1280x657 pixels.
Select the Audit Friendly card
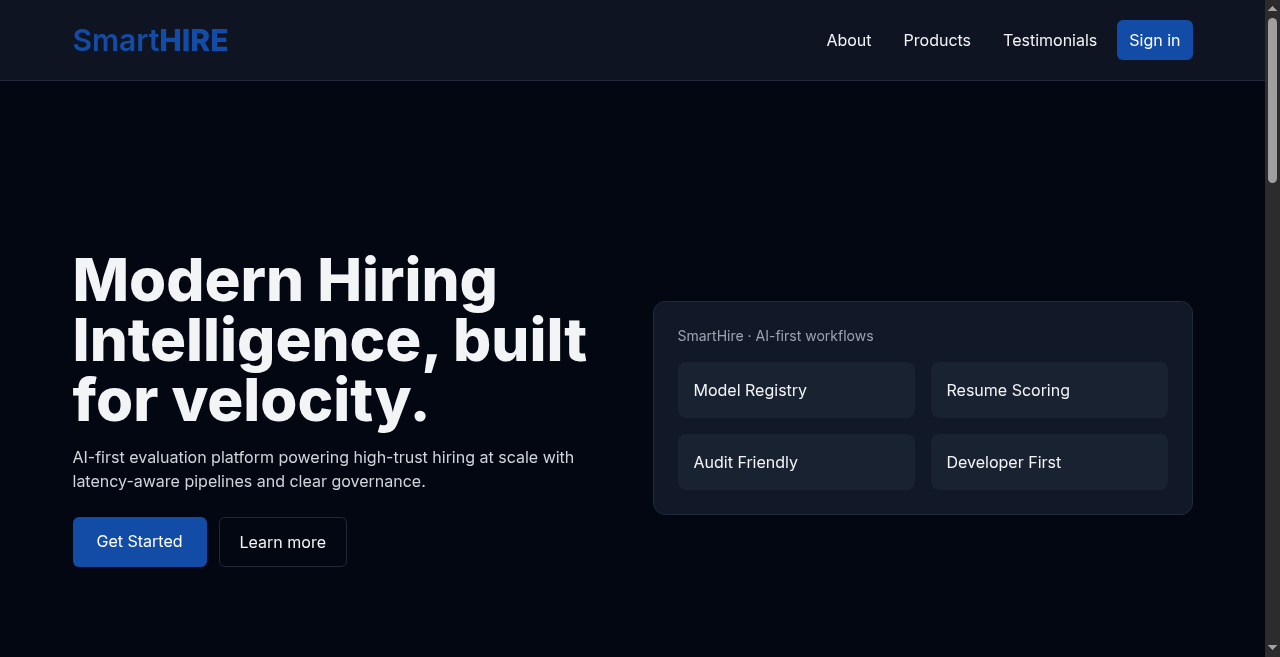[796, 462]
